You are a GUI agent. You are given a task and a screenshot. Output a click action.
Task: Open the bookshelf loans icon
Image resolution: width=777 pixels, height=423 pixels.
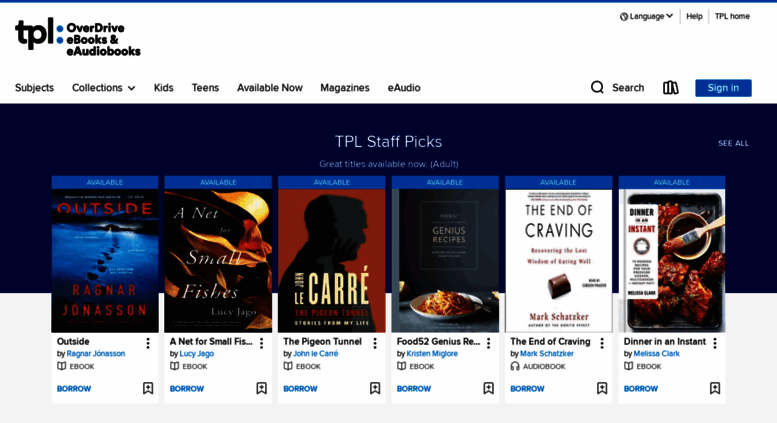tap(670, 88)
